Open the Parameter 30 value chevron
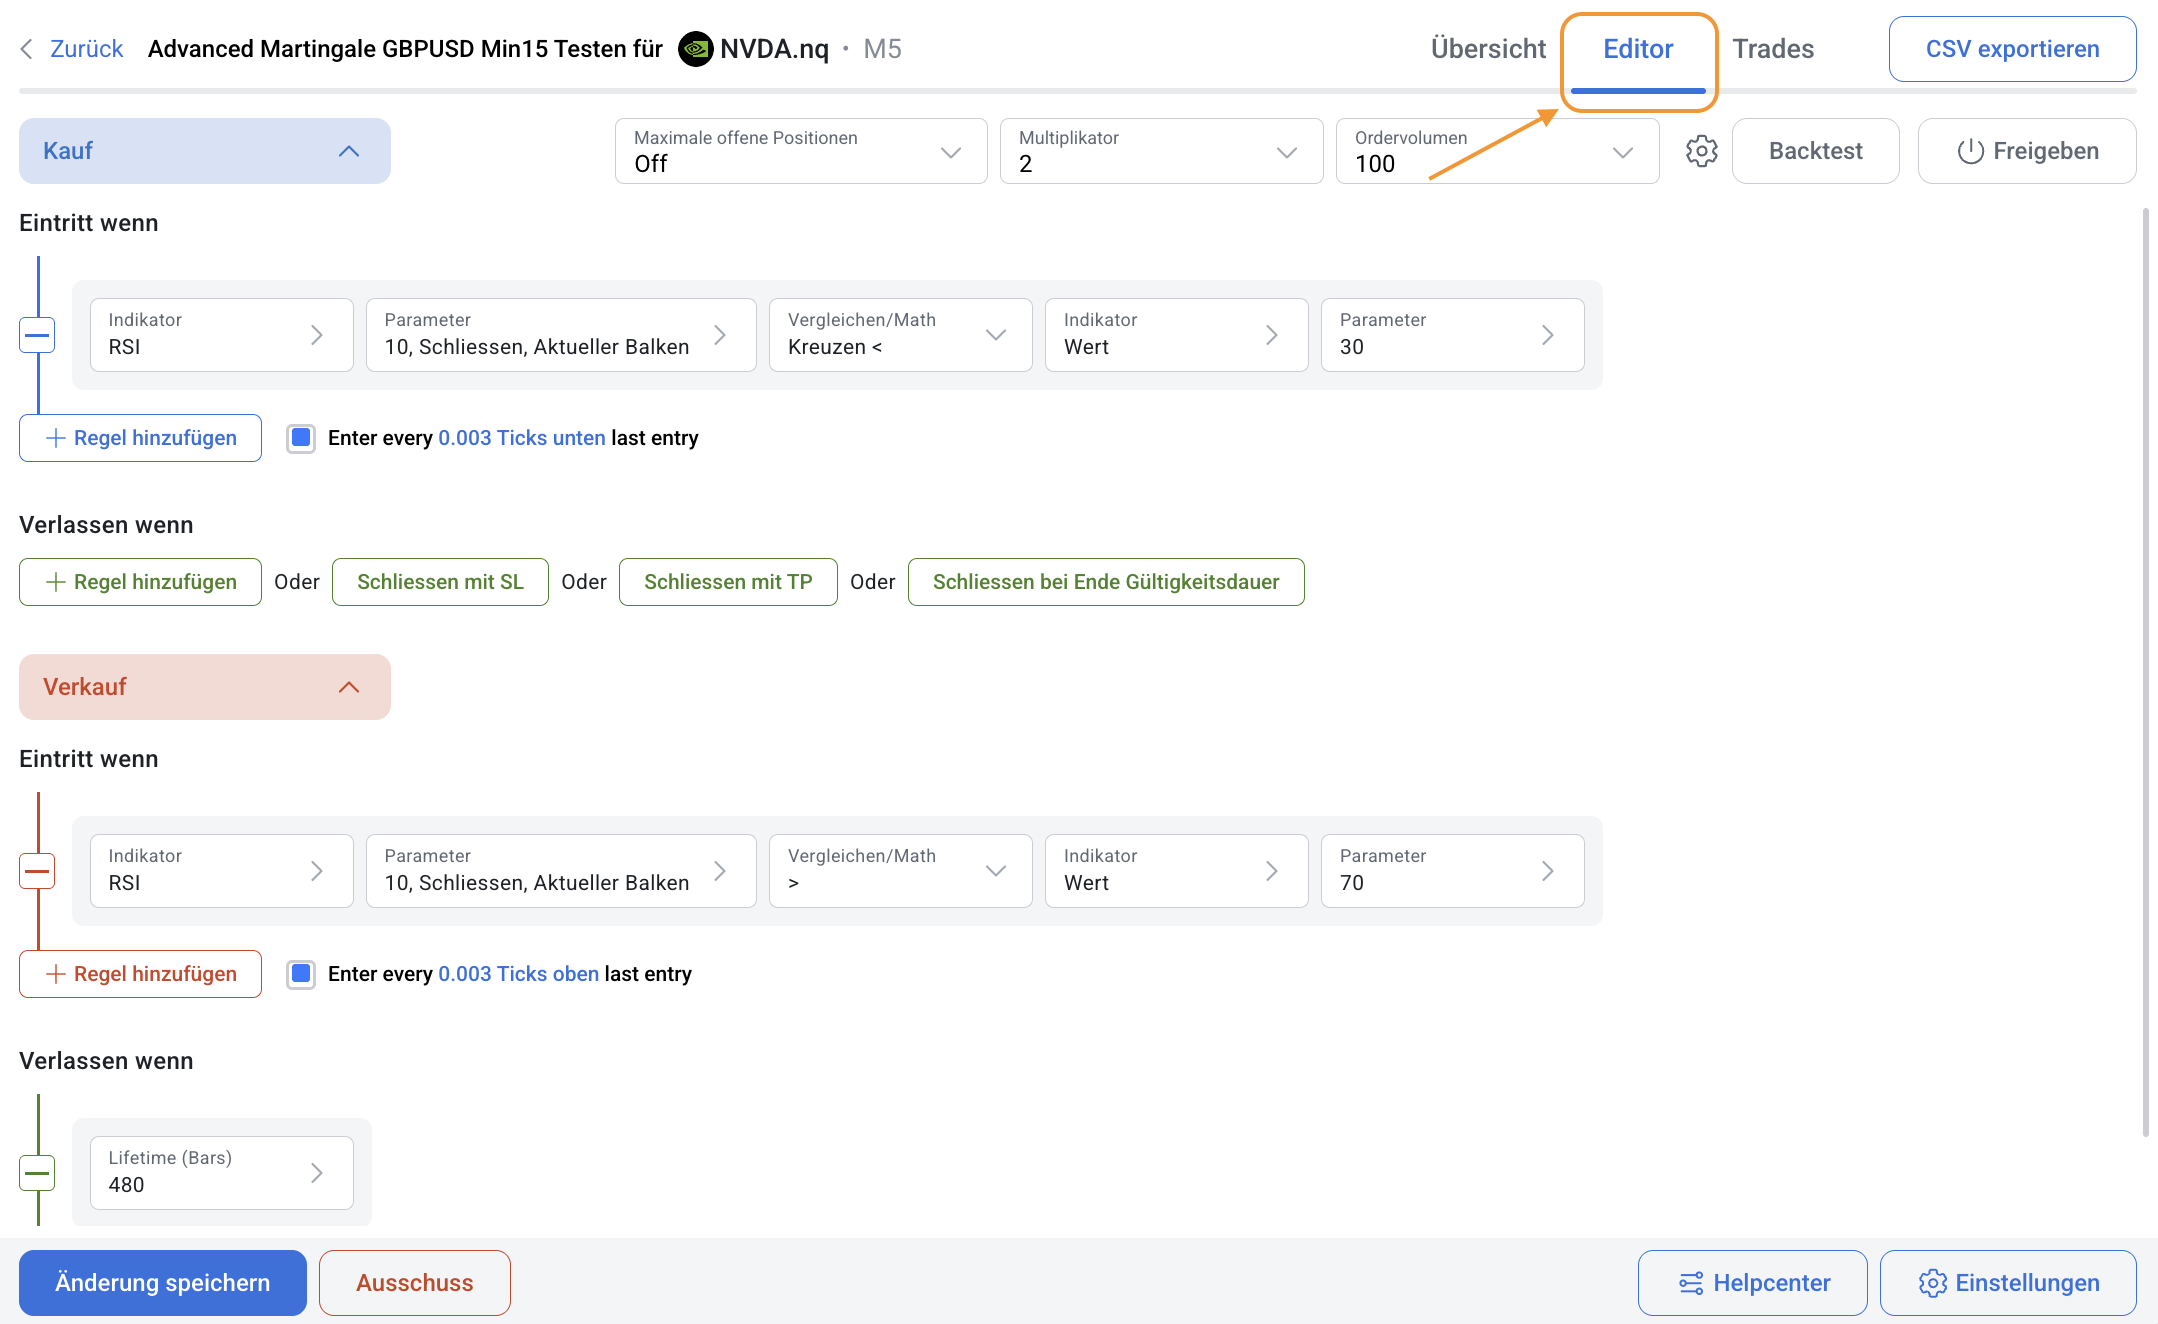This screenshot has height=1324, width=2158. click(1547, 335)
